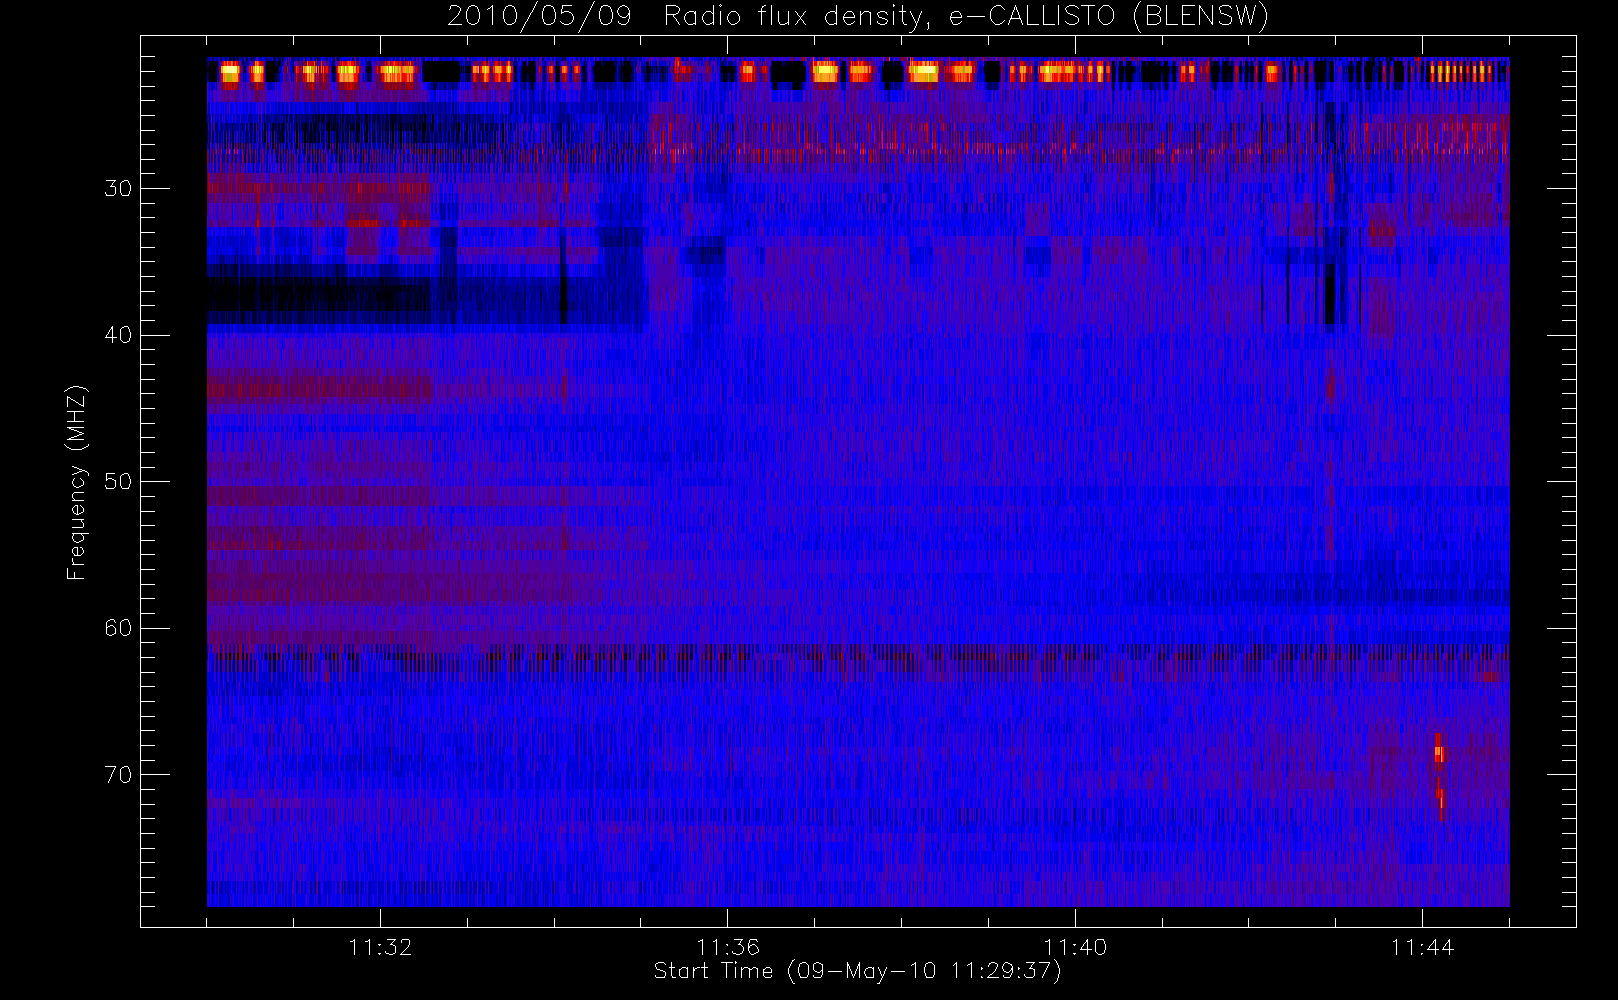1618x1000 pixels.
Task: Select the 11:32 time tick label
Action: tap(380, 947)
